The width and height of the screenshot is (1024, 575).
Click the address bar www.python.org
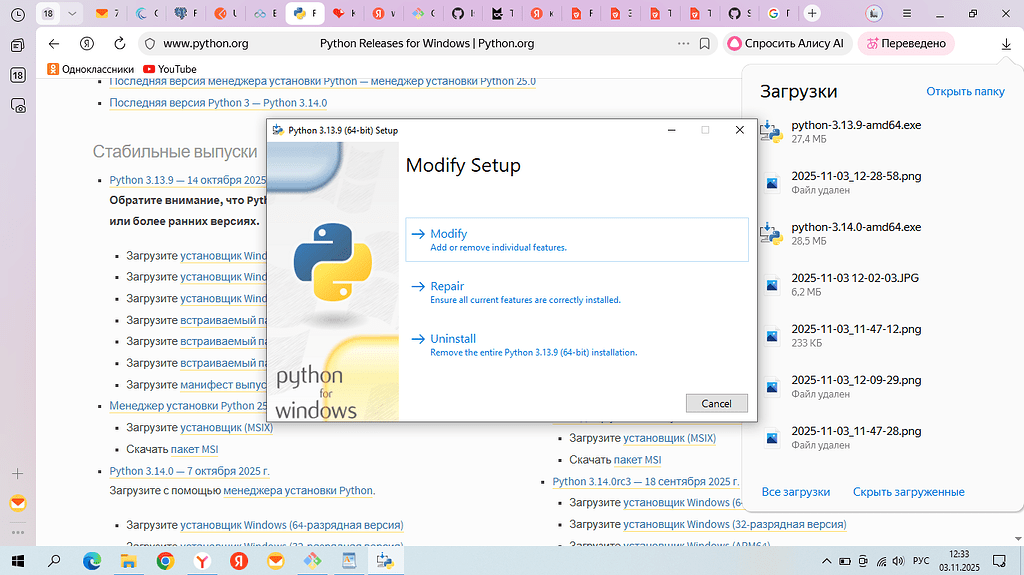205,44
